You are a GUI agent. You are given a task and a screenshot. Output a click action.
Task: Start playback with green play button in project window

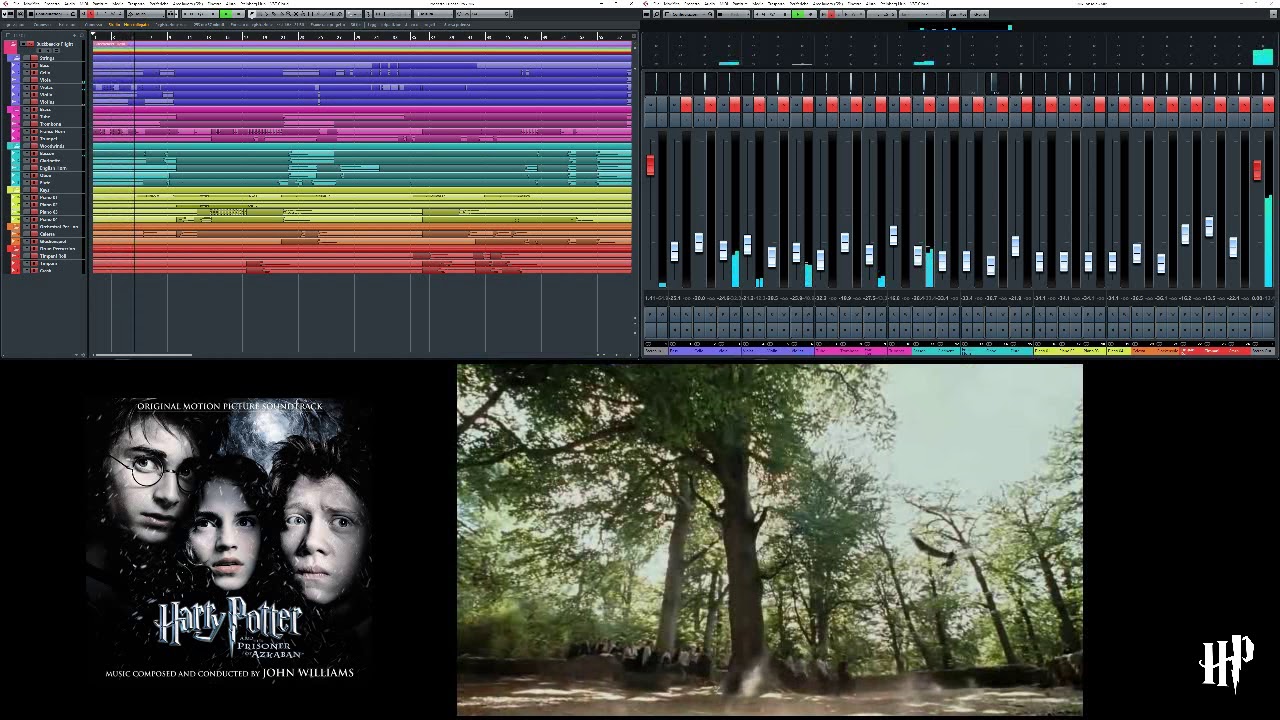[226, 14]
